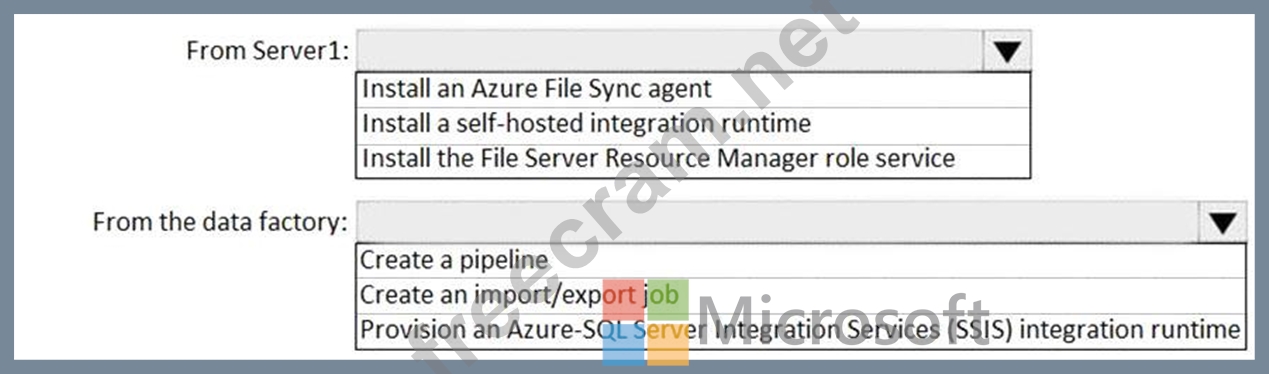Select Provision an Azure-SSIS integration runtime option
Image resolution: width=1269 pixels, height=374 pixels.
[800, 329]
